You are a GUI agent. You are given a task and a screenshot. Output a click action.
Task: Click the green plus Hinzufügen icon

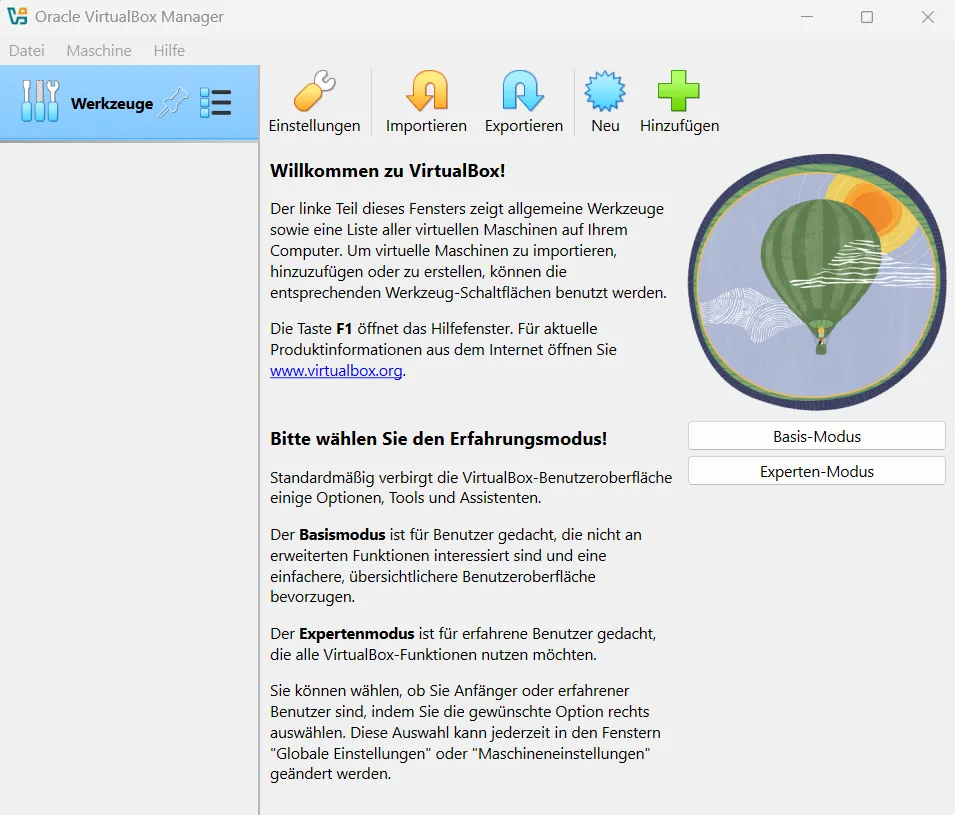coord(678,91)
